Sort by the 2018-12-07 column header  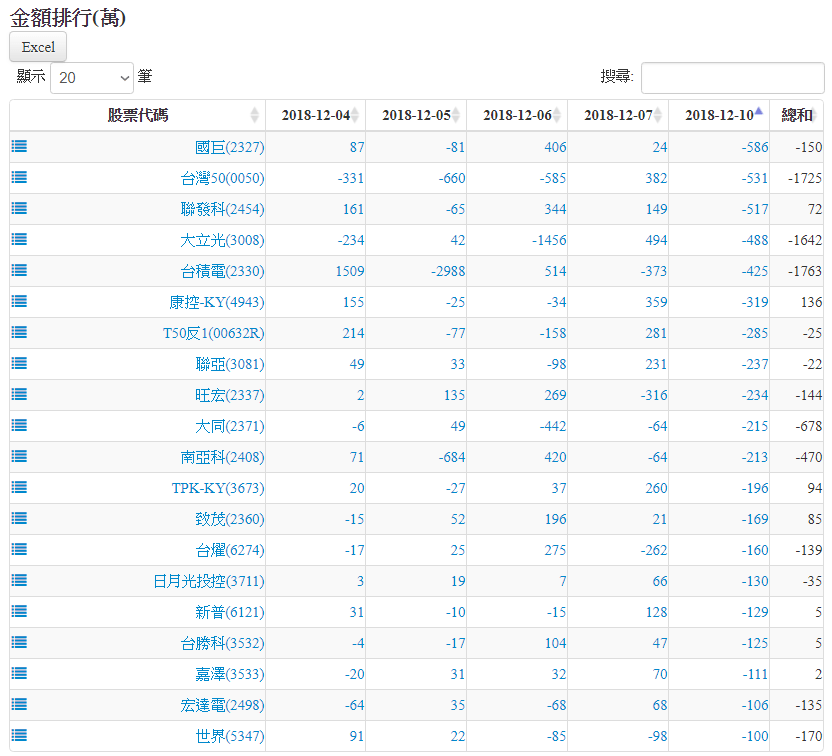[x=617, y=115]
